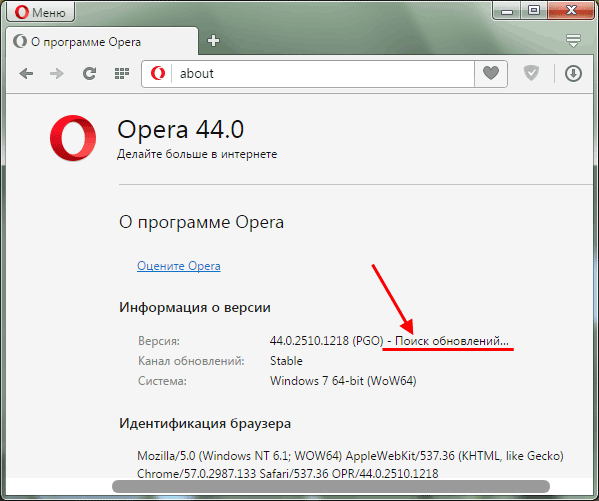Click version number 44.0.2510.1218 (PGO)
599x501 pixels.
[x=326, y=341]
